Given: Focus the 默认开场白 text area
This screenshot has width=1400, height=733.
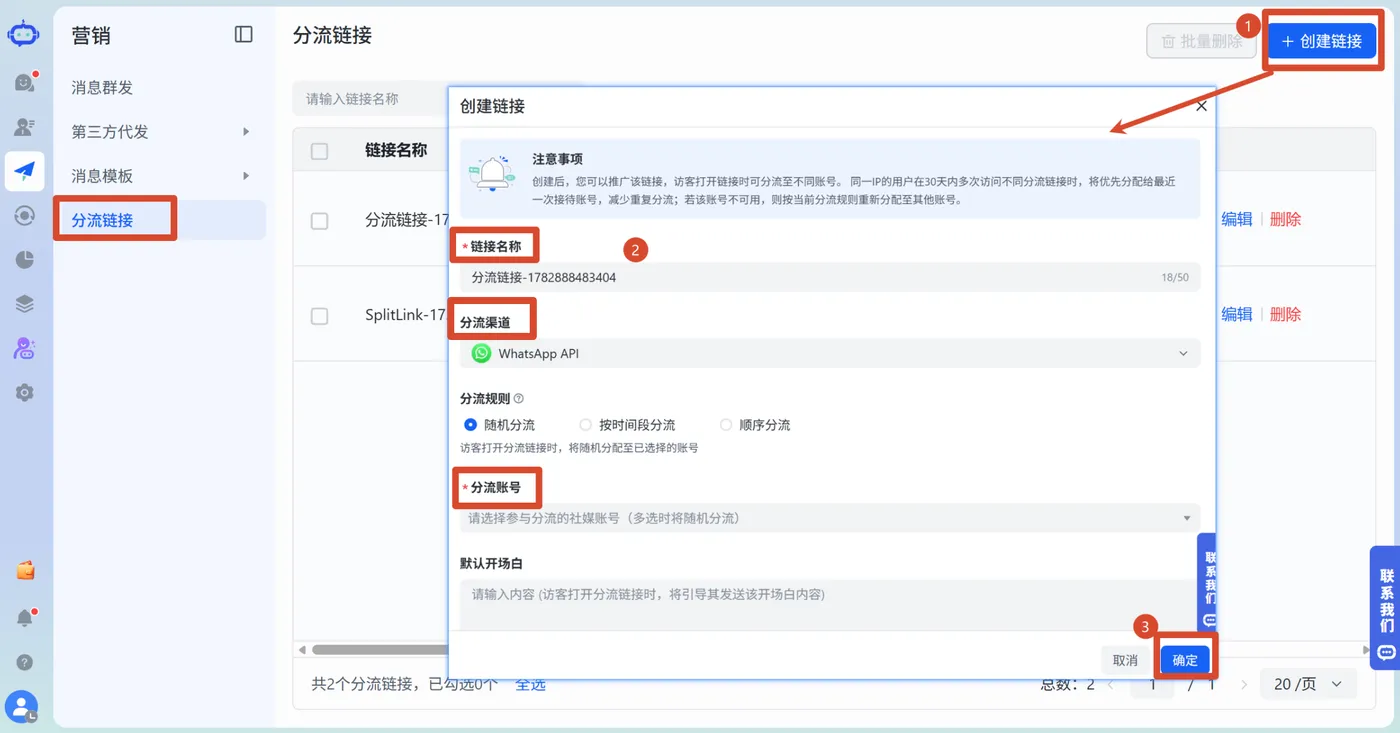Looking at the screenshot, I should [x=830, y=604].
